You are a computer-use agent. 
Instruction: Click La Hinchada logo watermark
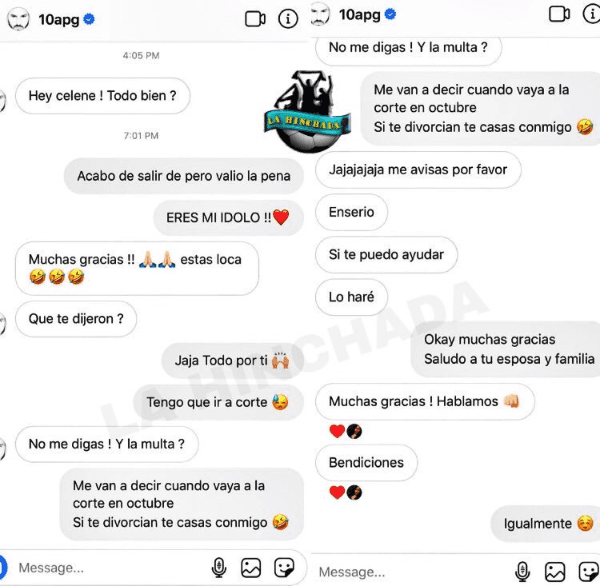coord(307,111)
